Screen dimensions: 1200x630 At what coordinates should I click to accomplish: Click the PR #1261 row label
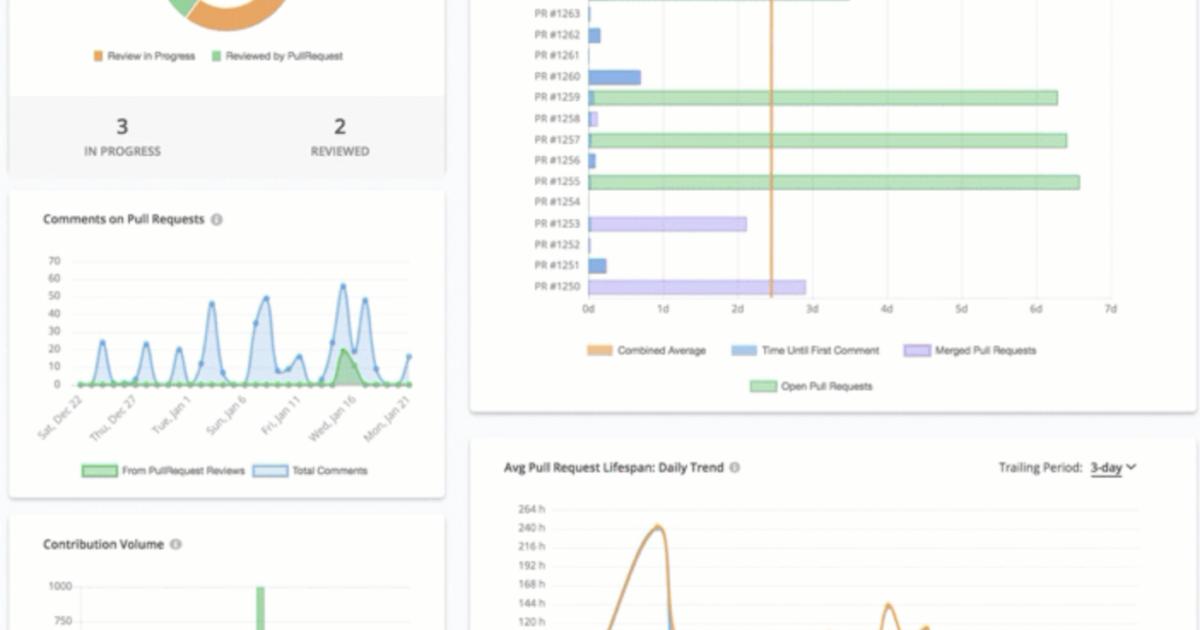pyautogui.click(x=557, y=56)
